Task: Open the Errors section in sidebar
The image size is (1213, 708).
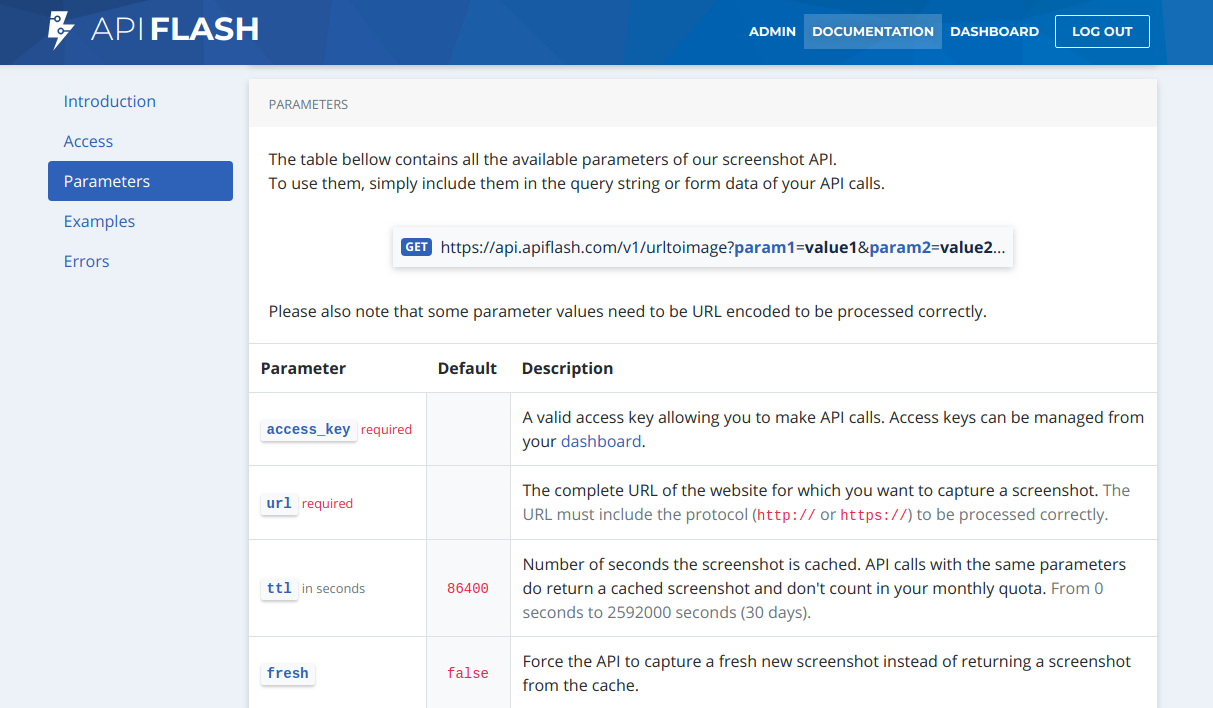Action: tap(86, 261)
